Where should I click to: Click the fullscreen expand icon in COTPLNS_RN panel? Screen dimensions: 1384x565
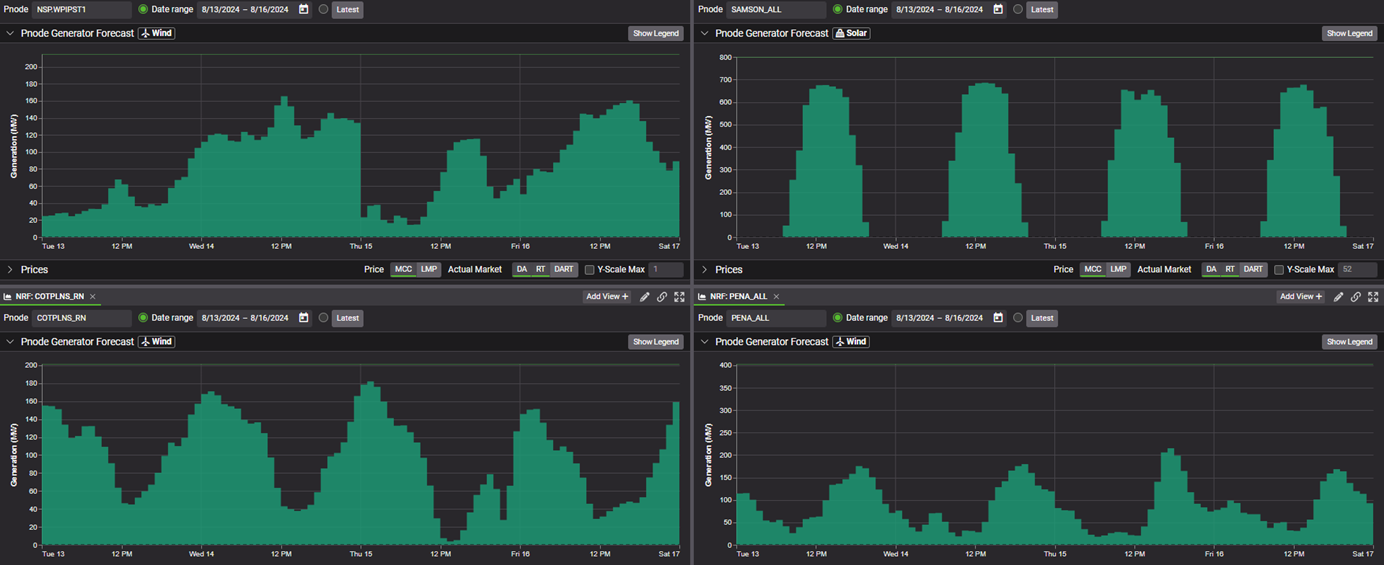click(x=679, y=297)
